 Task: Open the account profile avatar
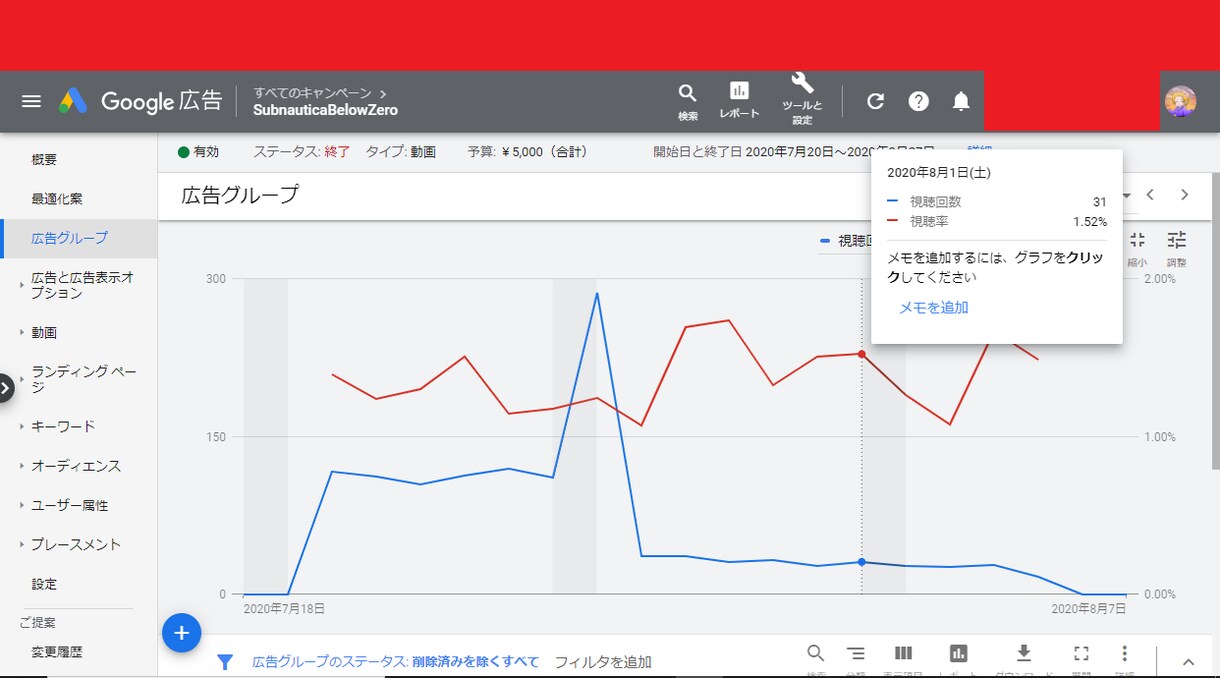[1181, 101]
